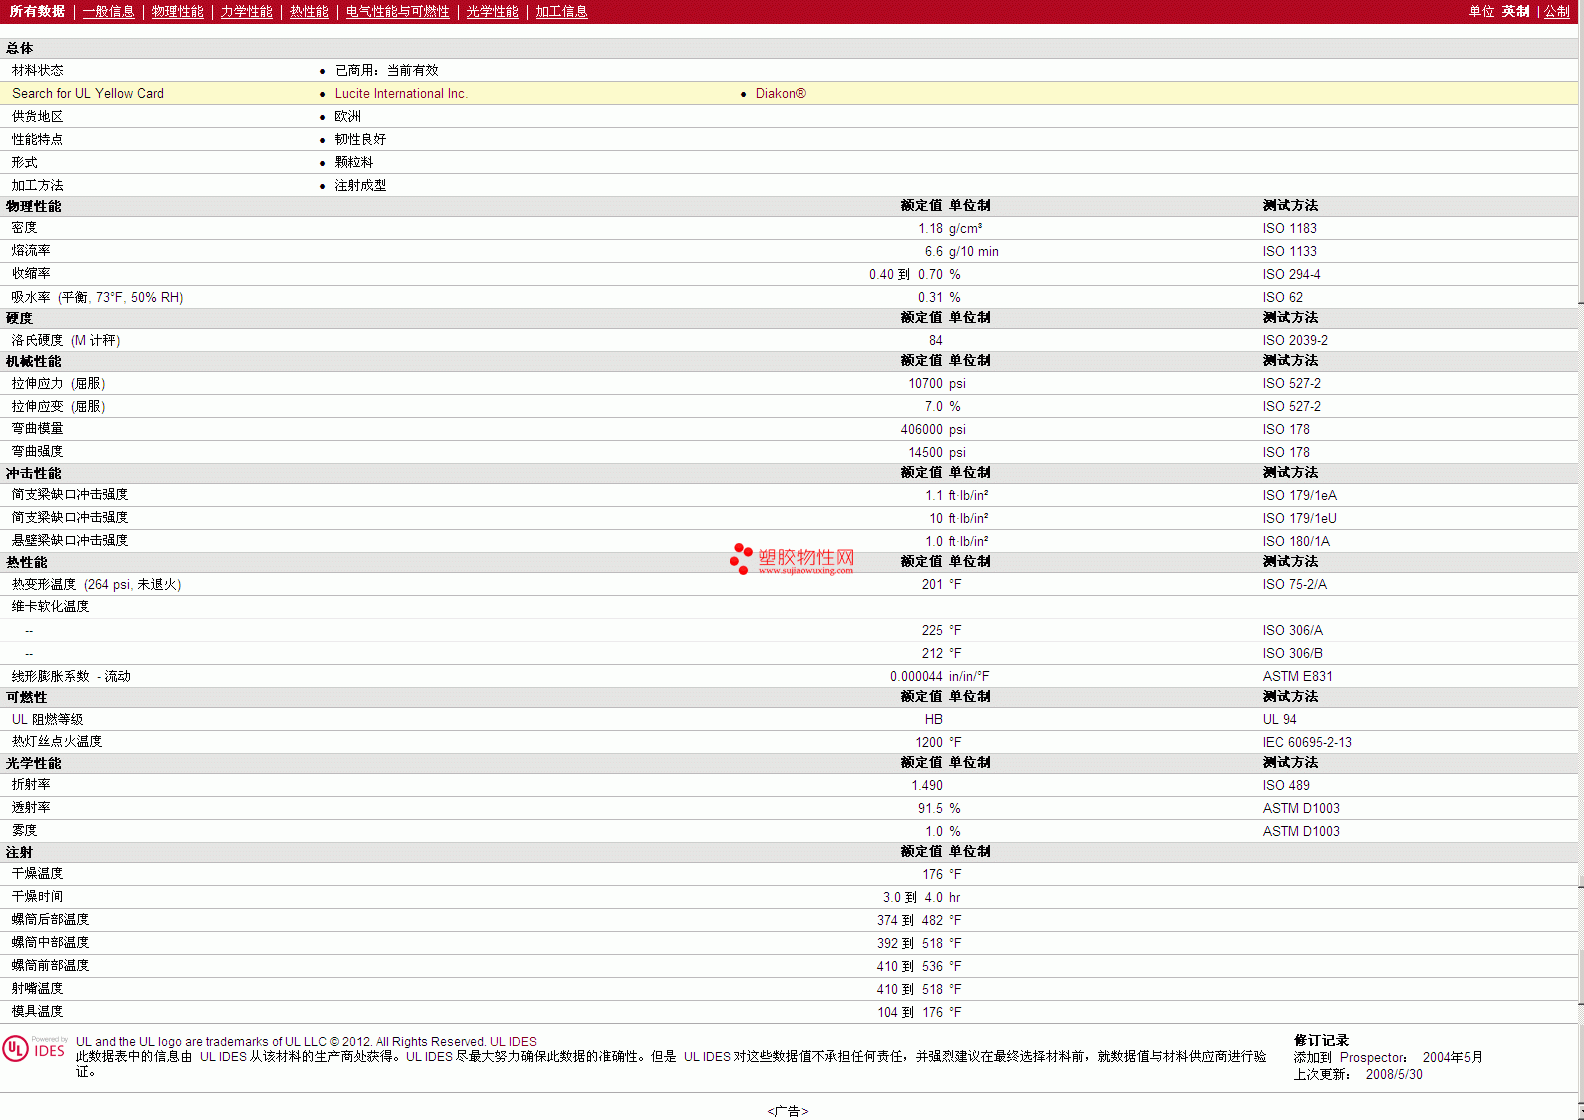Switch to the 一般信息 tab
Viewport: 1584px width, 1120px height.
[108, 11]
